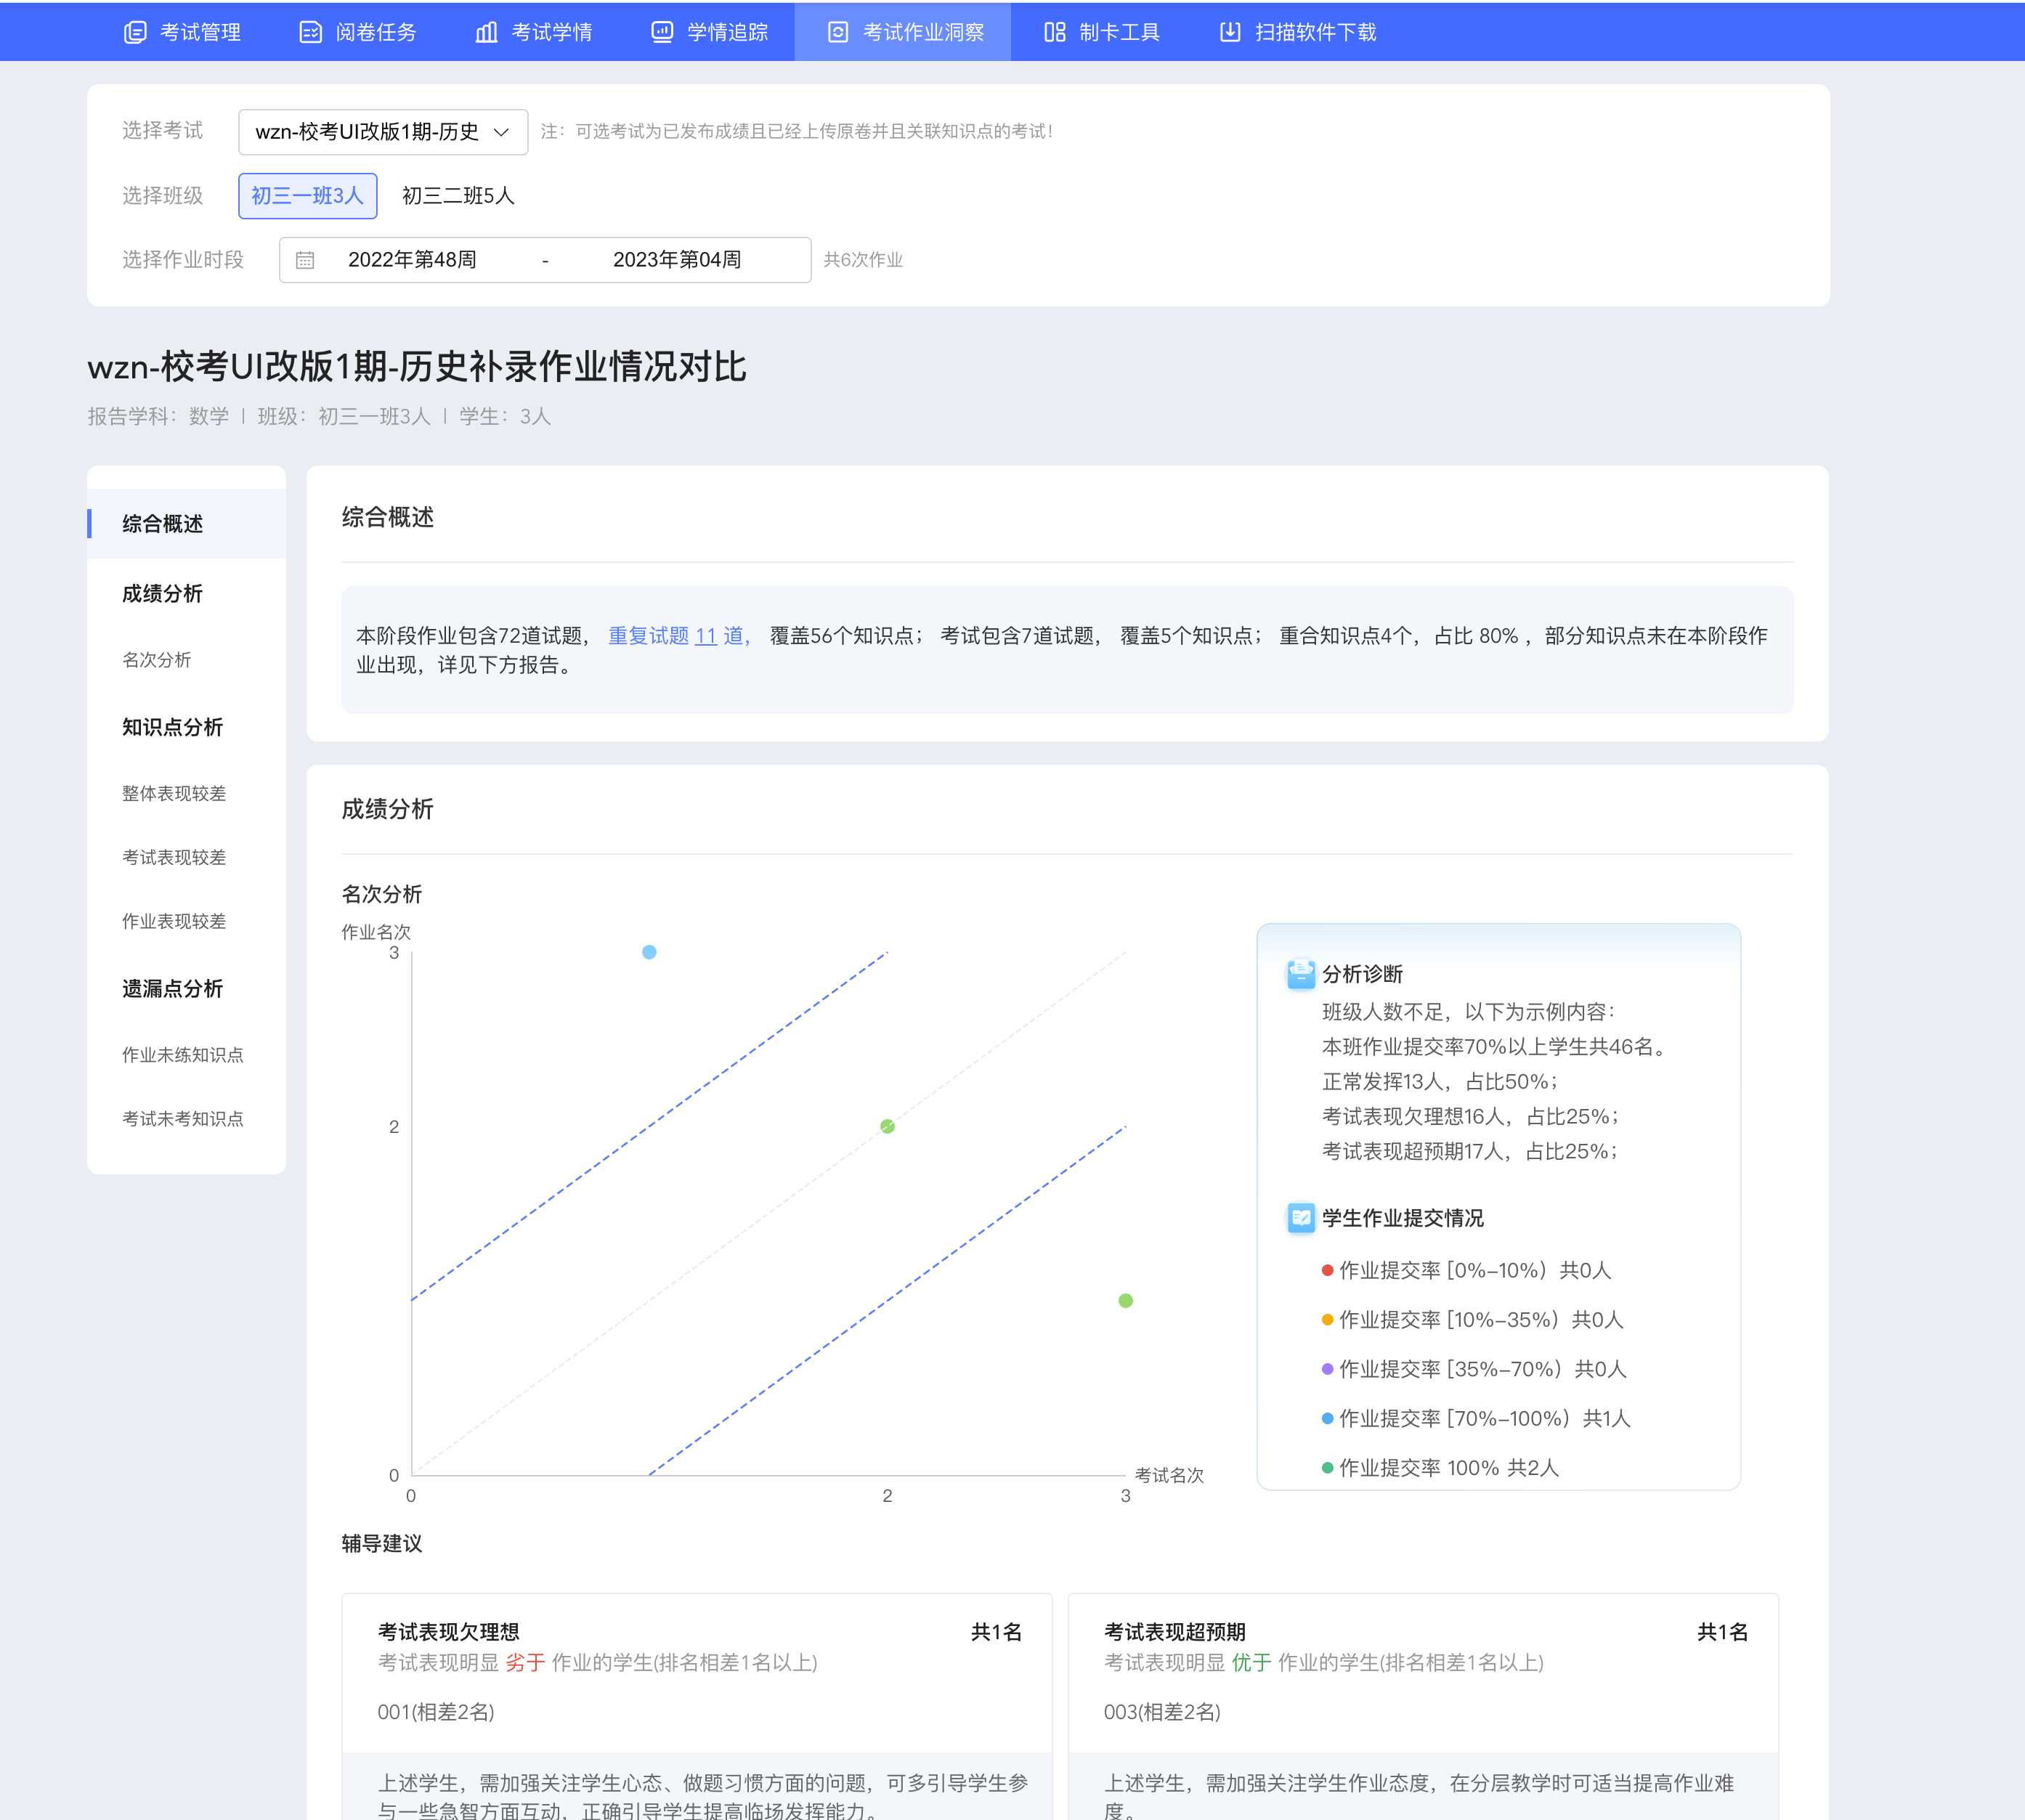
Task: Select 成绩分析 in the side menu
Action: [162, 594]
